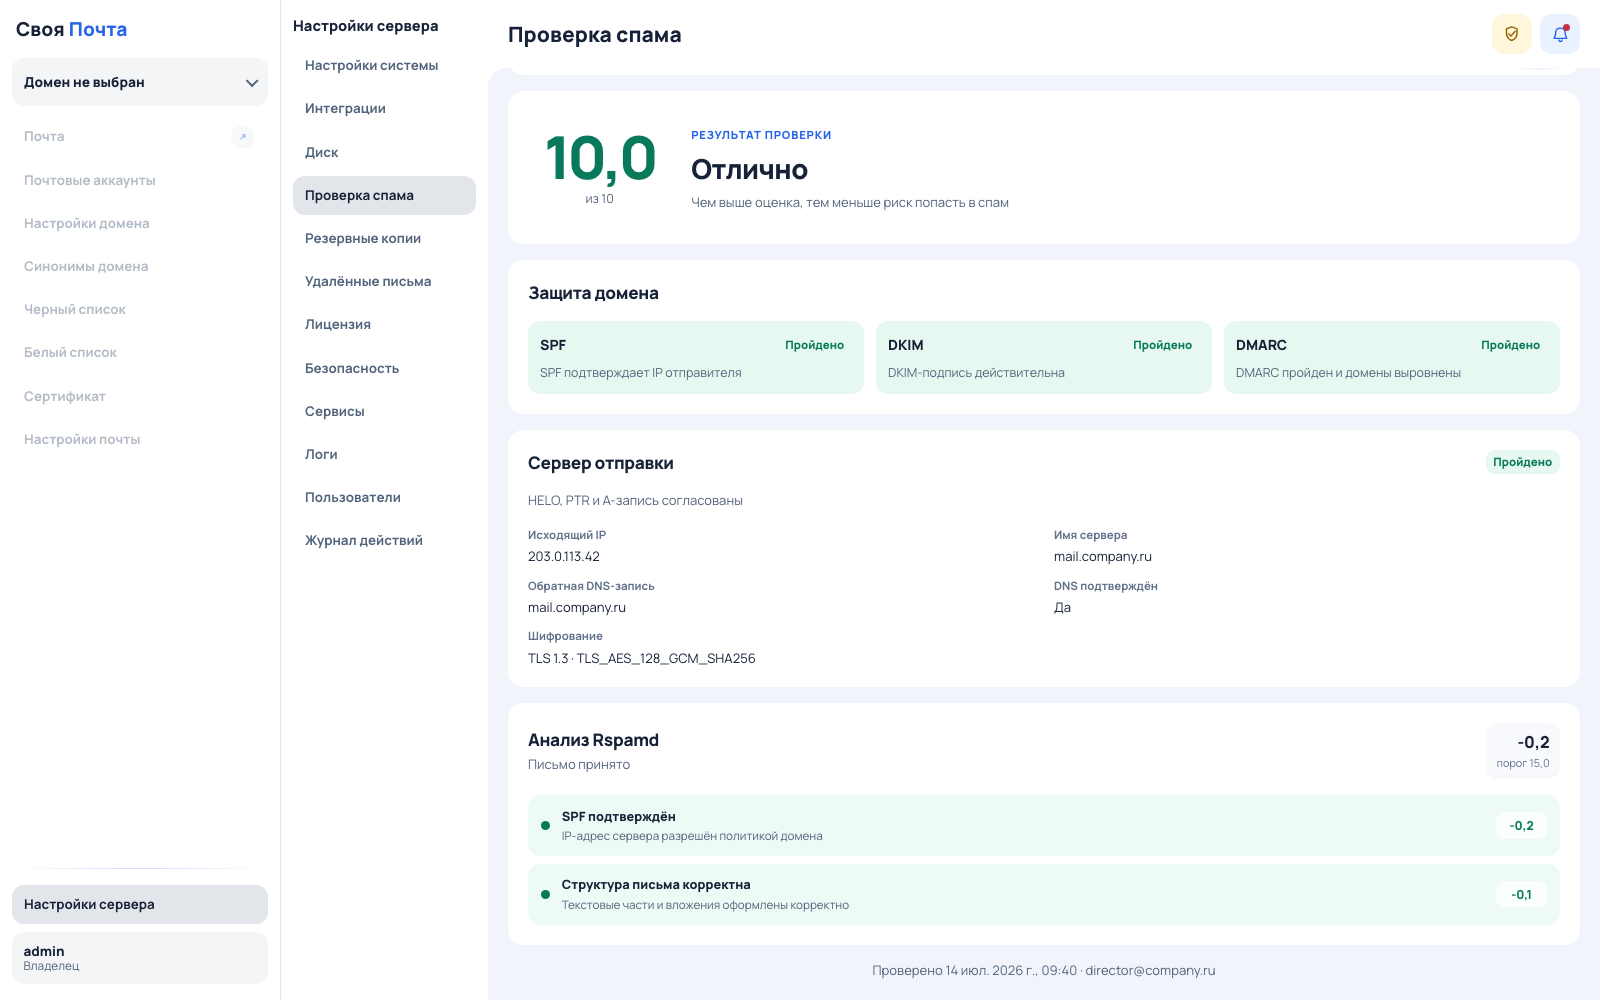Viewport: 1600px width, 1000px height.
Task: Click the outgoing IP 203.0.113.42
Action: click(564, 557)
